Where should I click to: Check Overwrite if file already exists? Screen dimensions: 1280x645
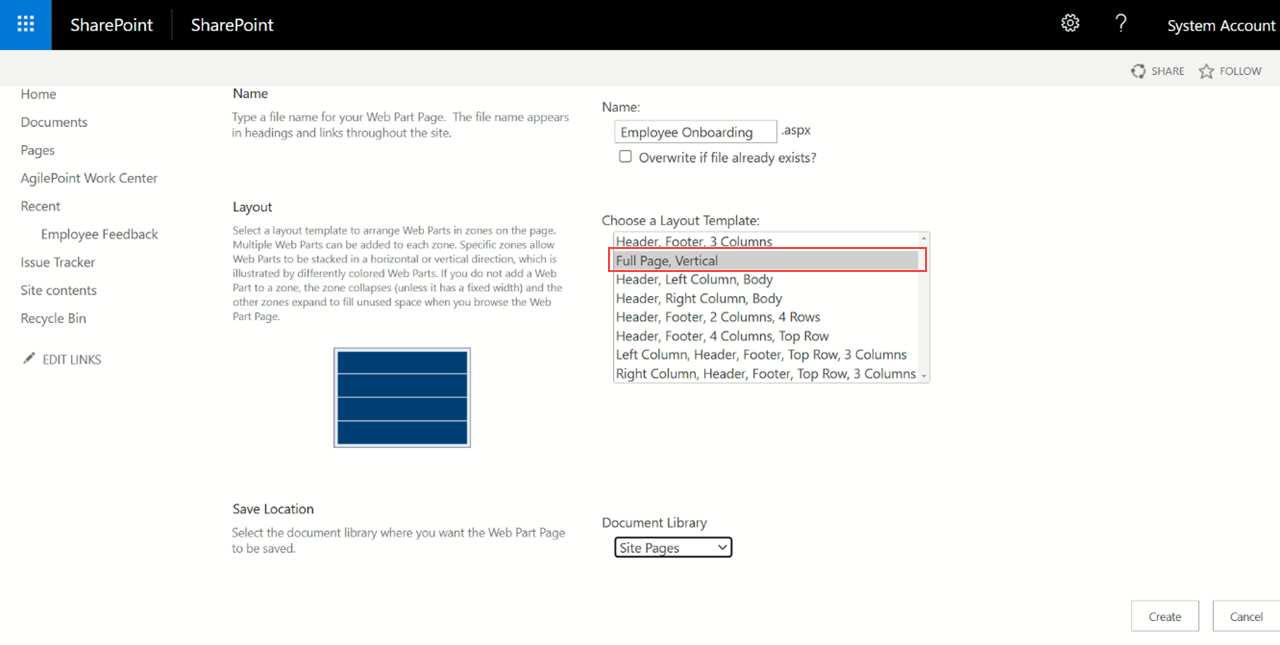click(625, 157)
